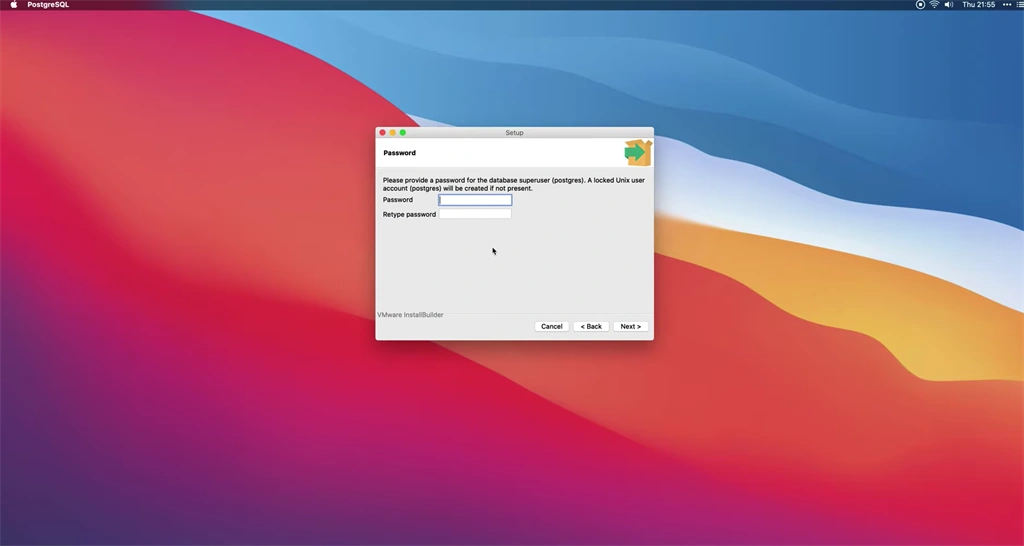
Task: Click the Password heading text
Action: [399, 153]
